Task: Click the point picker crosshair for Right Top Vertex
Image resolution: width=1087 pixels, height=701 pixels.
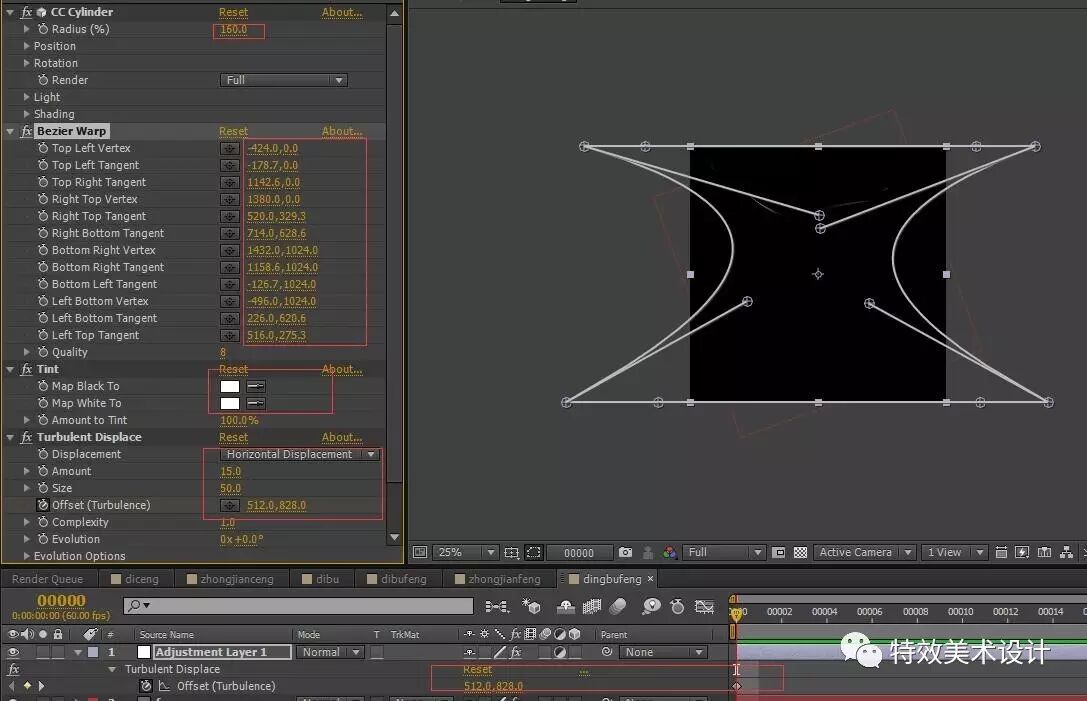Action: [x=229, y=199]
